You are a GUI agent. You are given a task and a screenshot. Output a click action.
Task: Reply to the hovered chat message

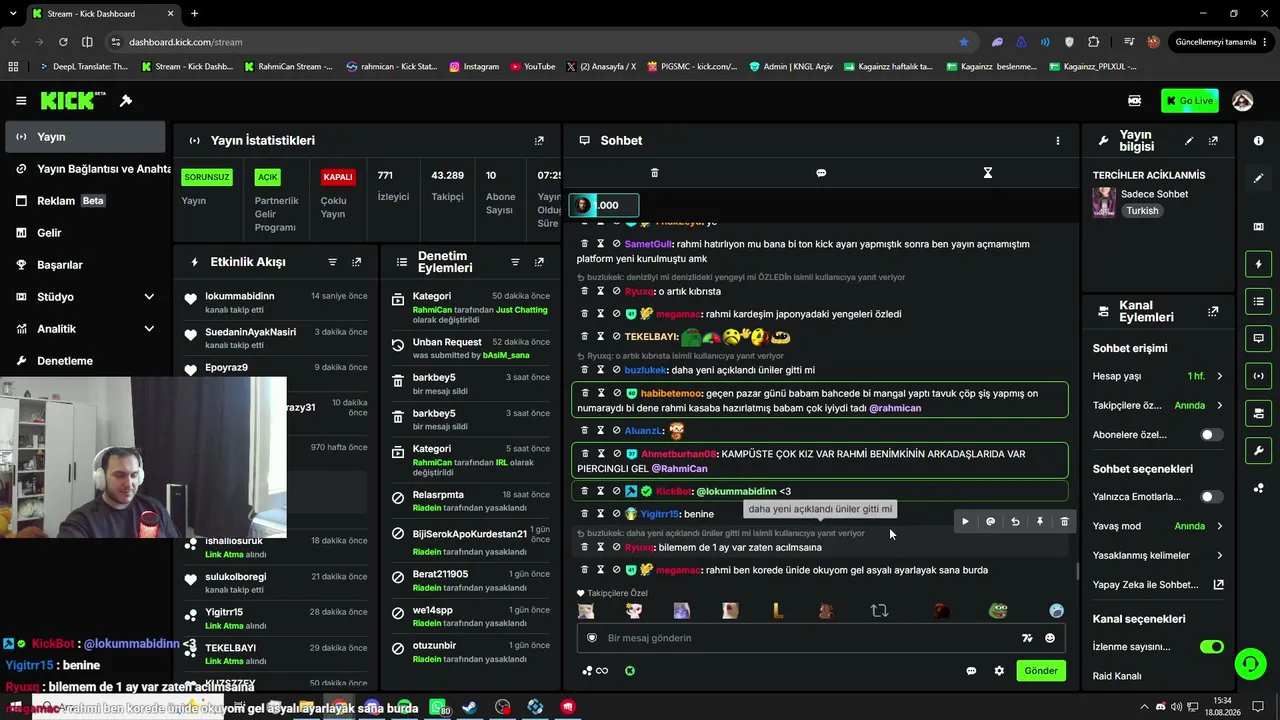[1015, 521]
